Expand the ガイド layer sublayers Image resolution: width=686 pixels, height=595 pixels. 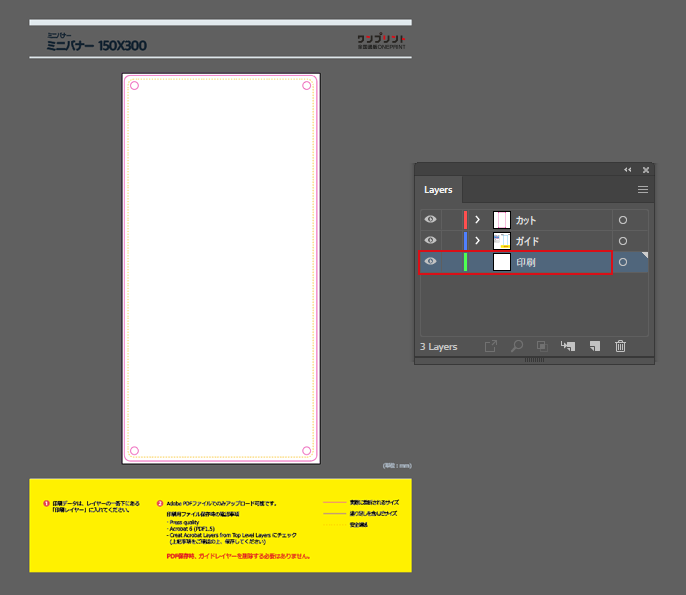478,241
